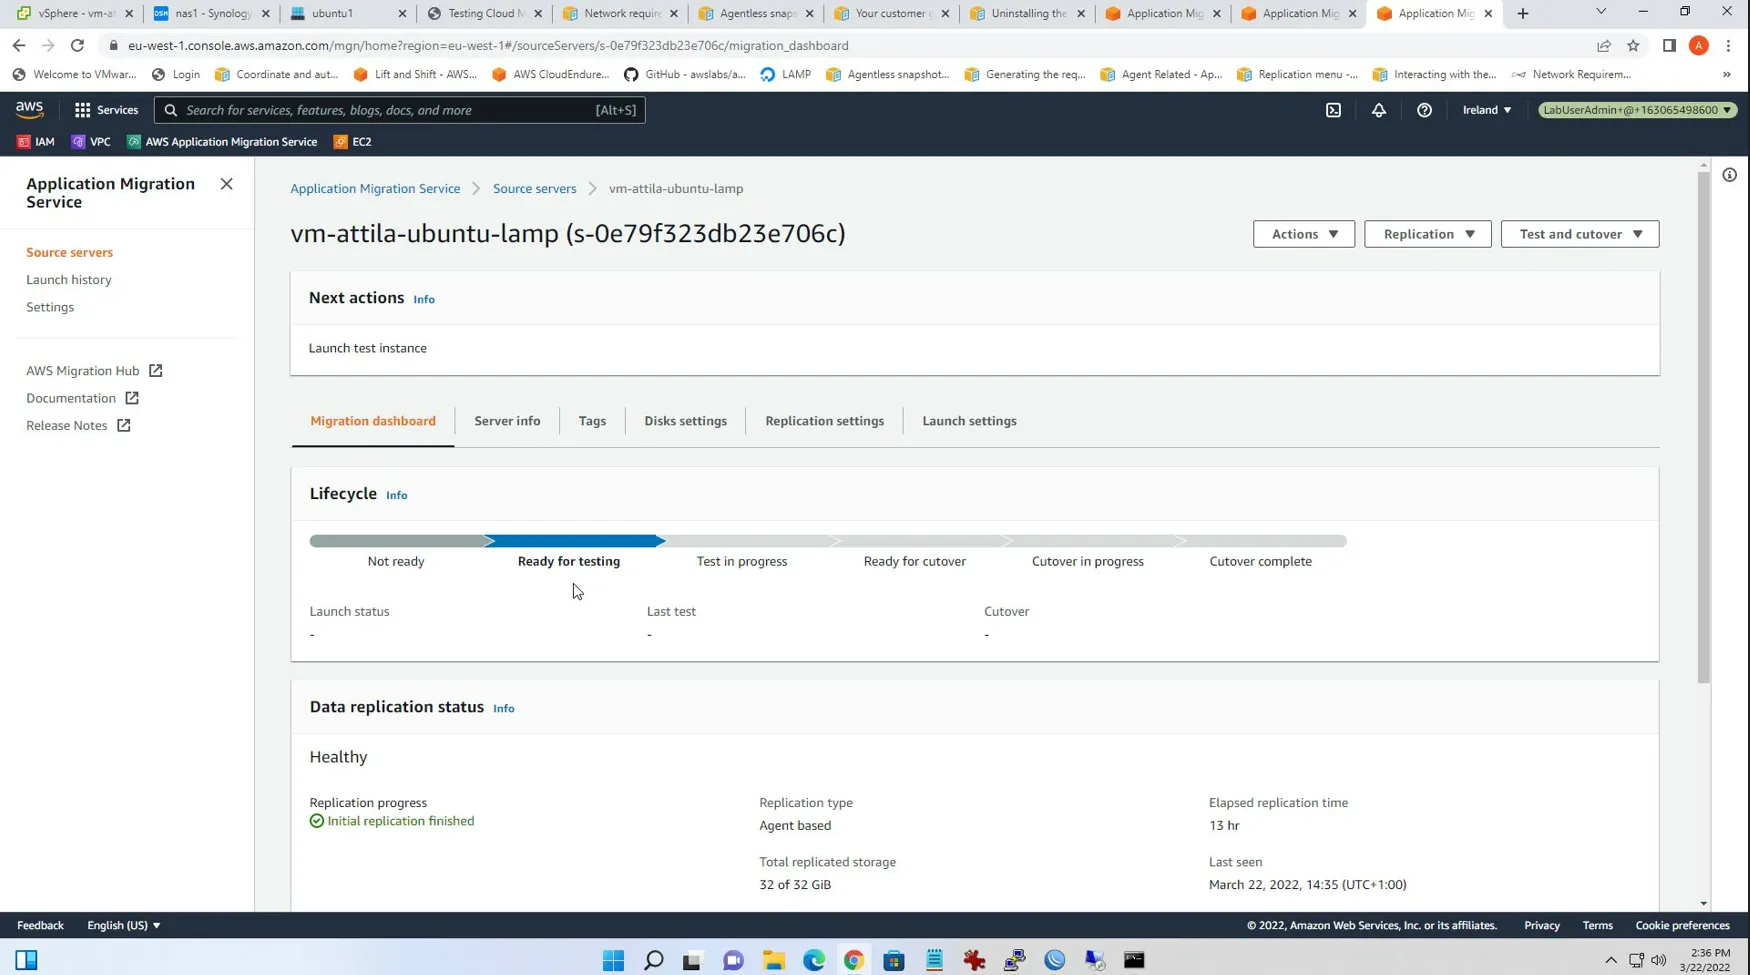Open Chrome profile avatar
1750x975 pixels.
(1699, 45)
